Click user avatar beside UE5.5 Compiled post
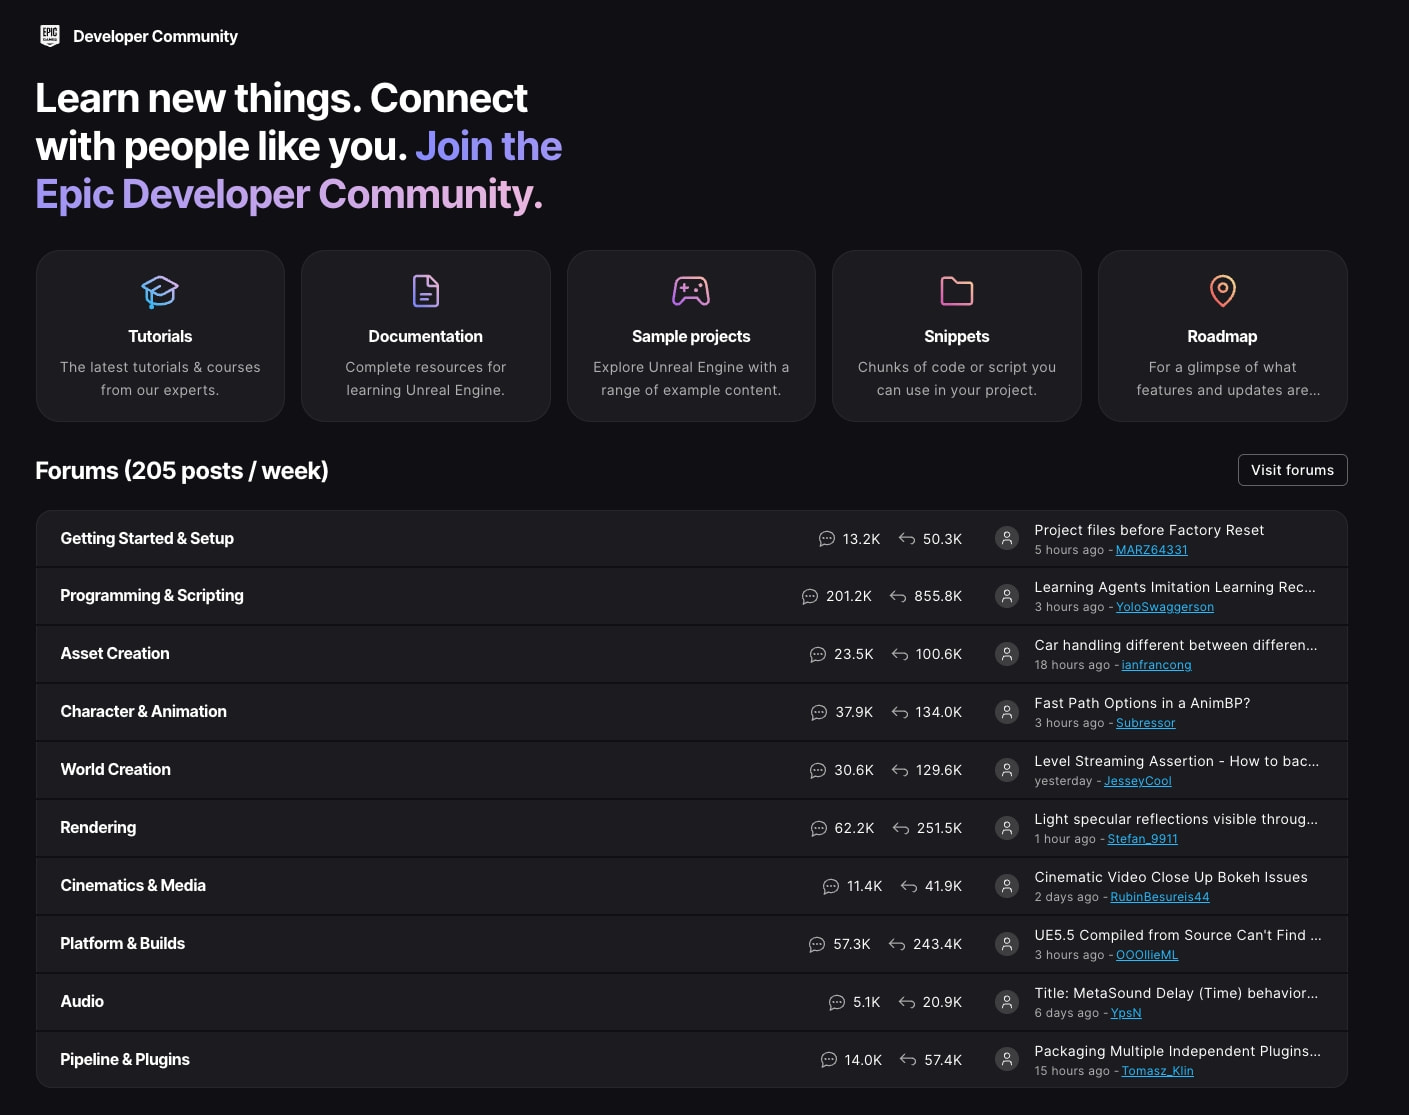Viewport: 1409px width, 1115px height. (1007, 944)
